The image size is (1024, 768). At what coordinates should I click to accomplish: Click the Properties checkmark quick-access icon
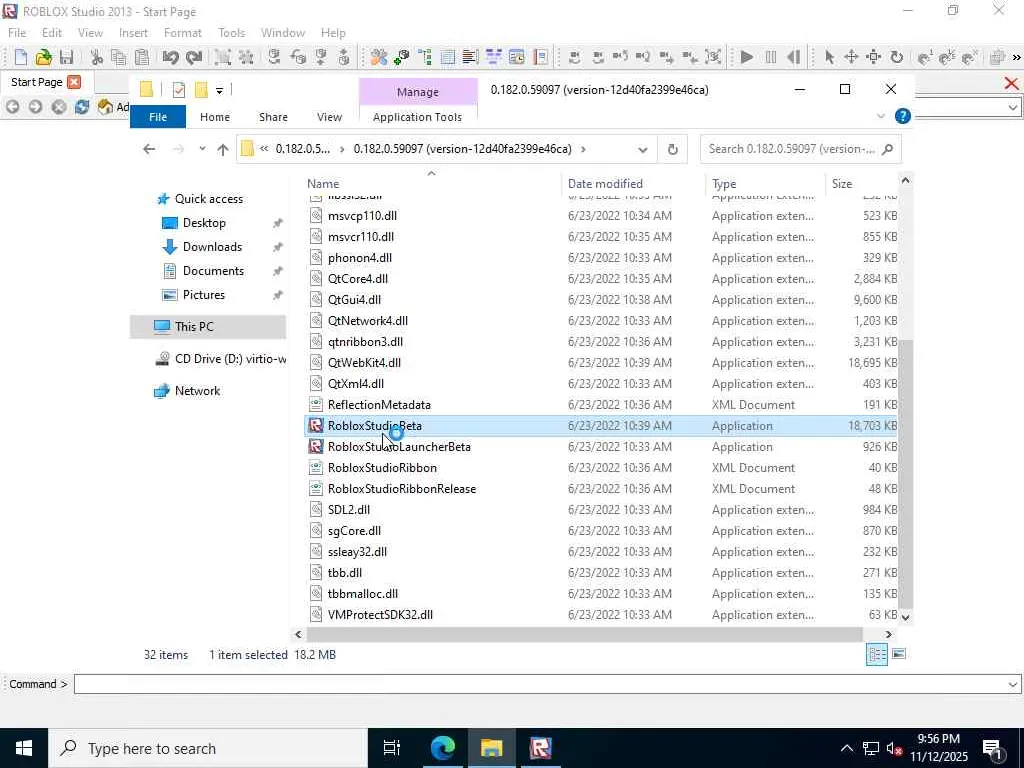(x=179, y=90)
